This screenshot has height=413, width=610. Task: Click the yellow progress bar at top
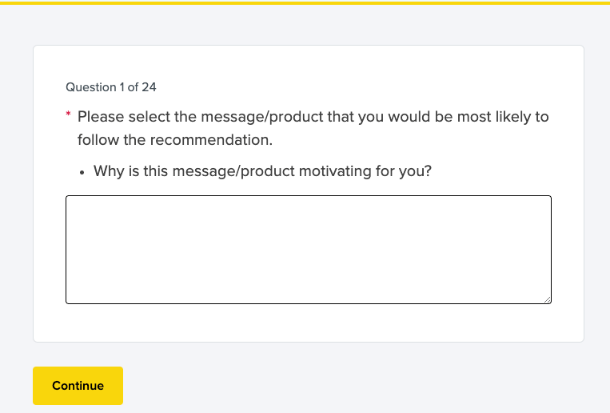coord(305,2)
